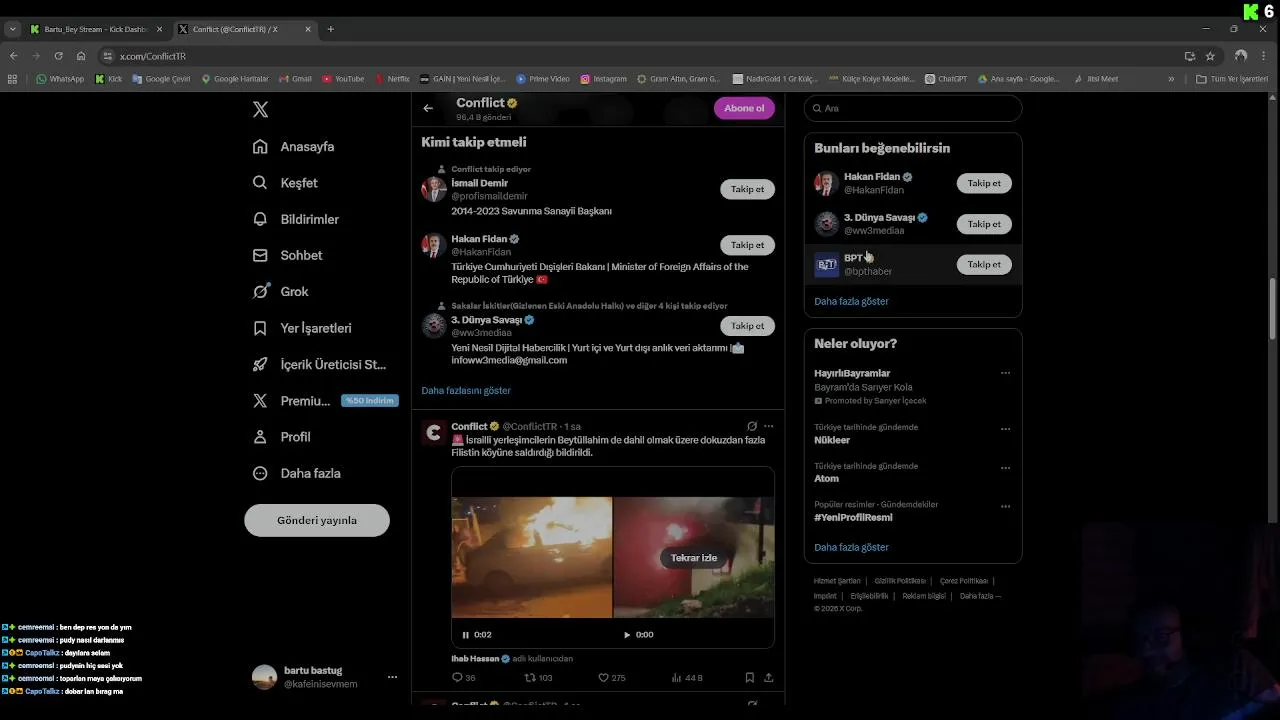Open Gizlilik Politikası footer link

(900, 581)
